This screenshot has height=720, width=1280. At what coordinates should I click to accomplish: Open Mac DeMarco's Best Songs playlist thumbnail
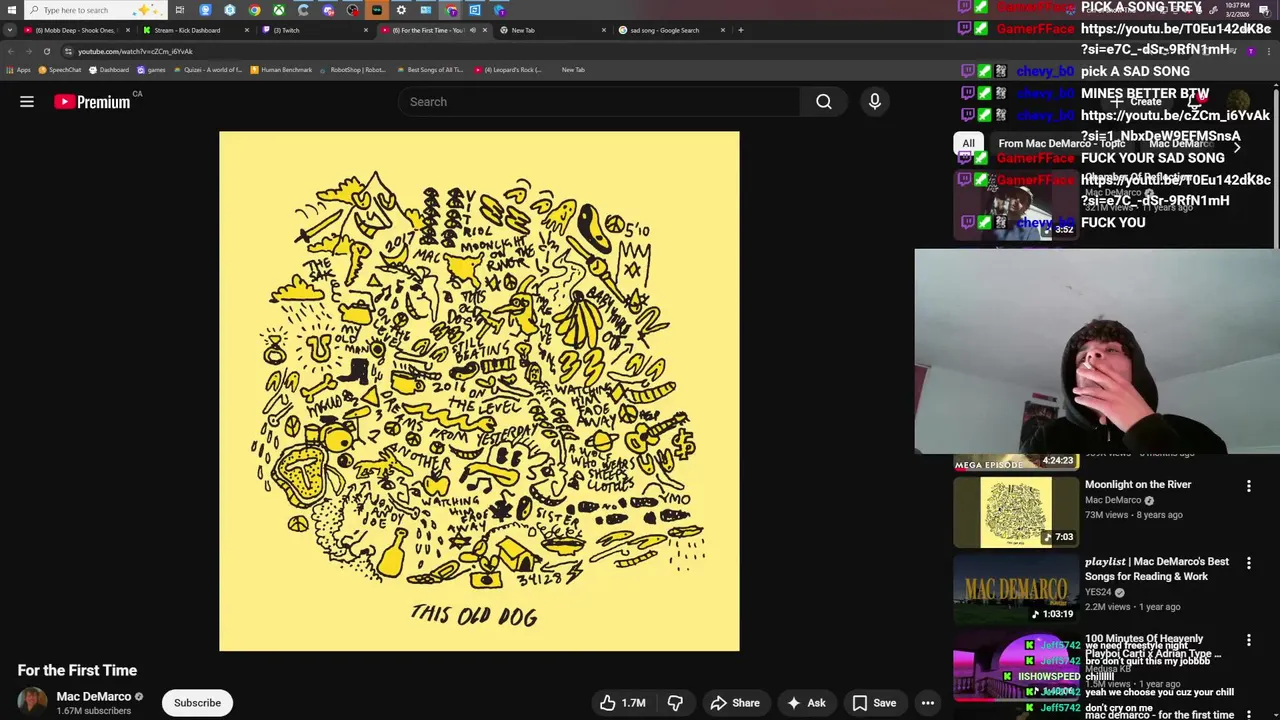click(x=1016, y=589)
